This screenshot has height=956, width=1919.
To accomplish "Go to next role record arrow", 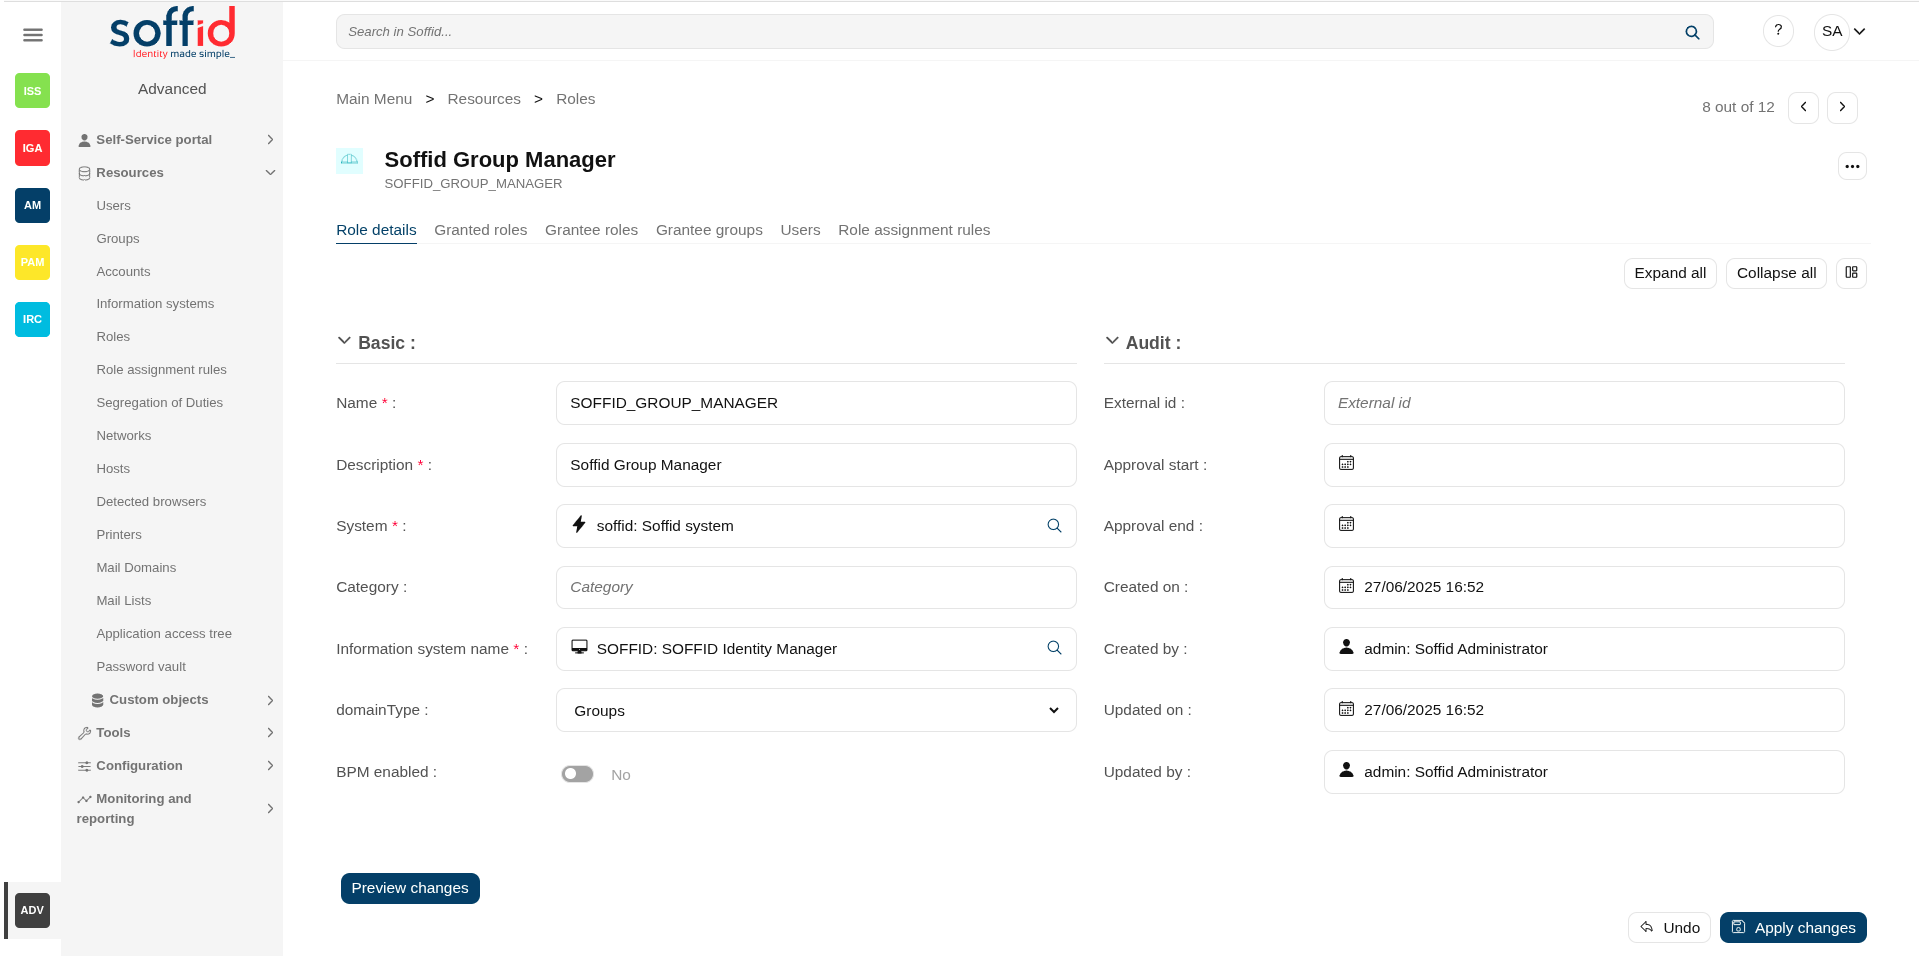I will 1842,107.
